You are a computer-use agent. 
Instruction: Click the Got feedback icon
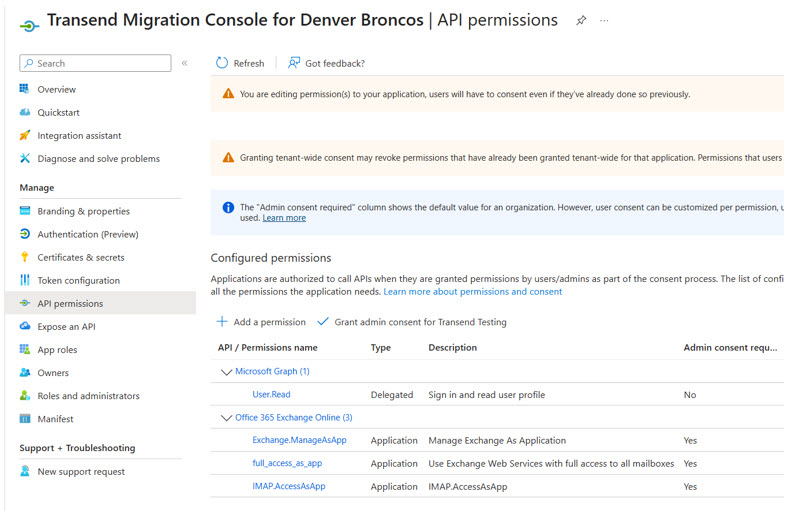294,63
